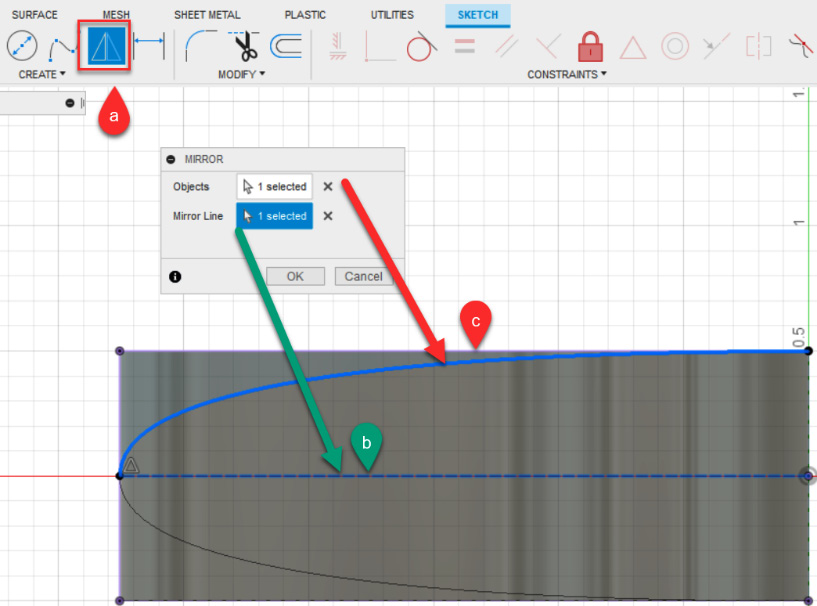817x606 pixels.
Task: Confirm mirror with OK button
Action: 295,276
